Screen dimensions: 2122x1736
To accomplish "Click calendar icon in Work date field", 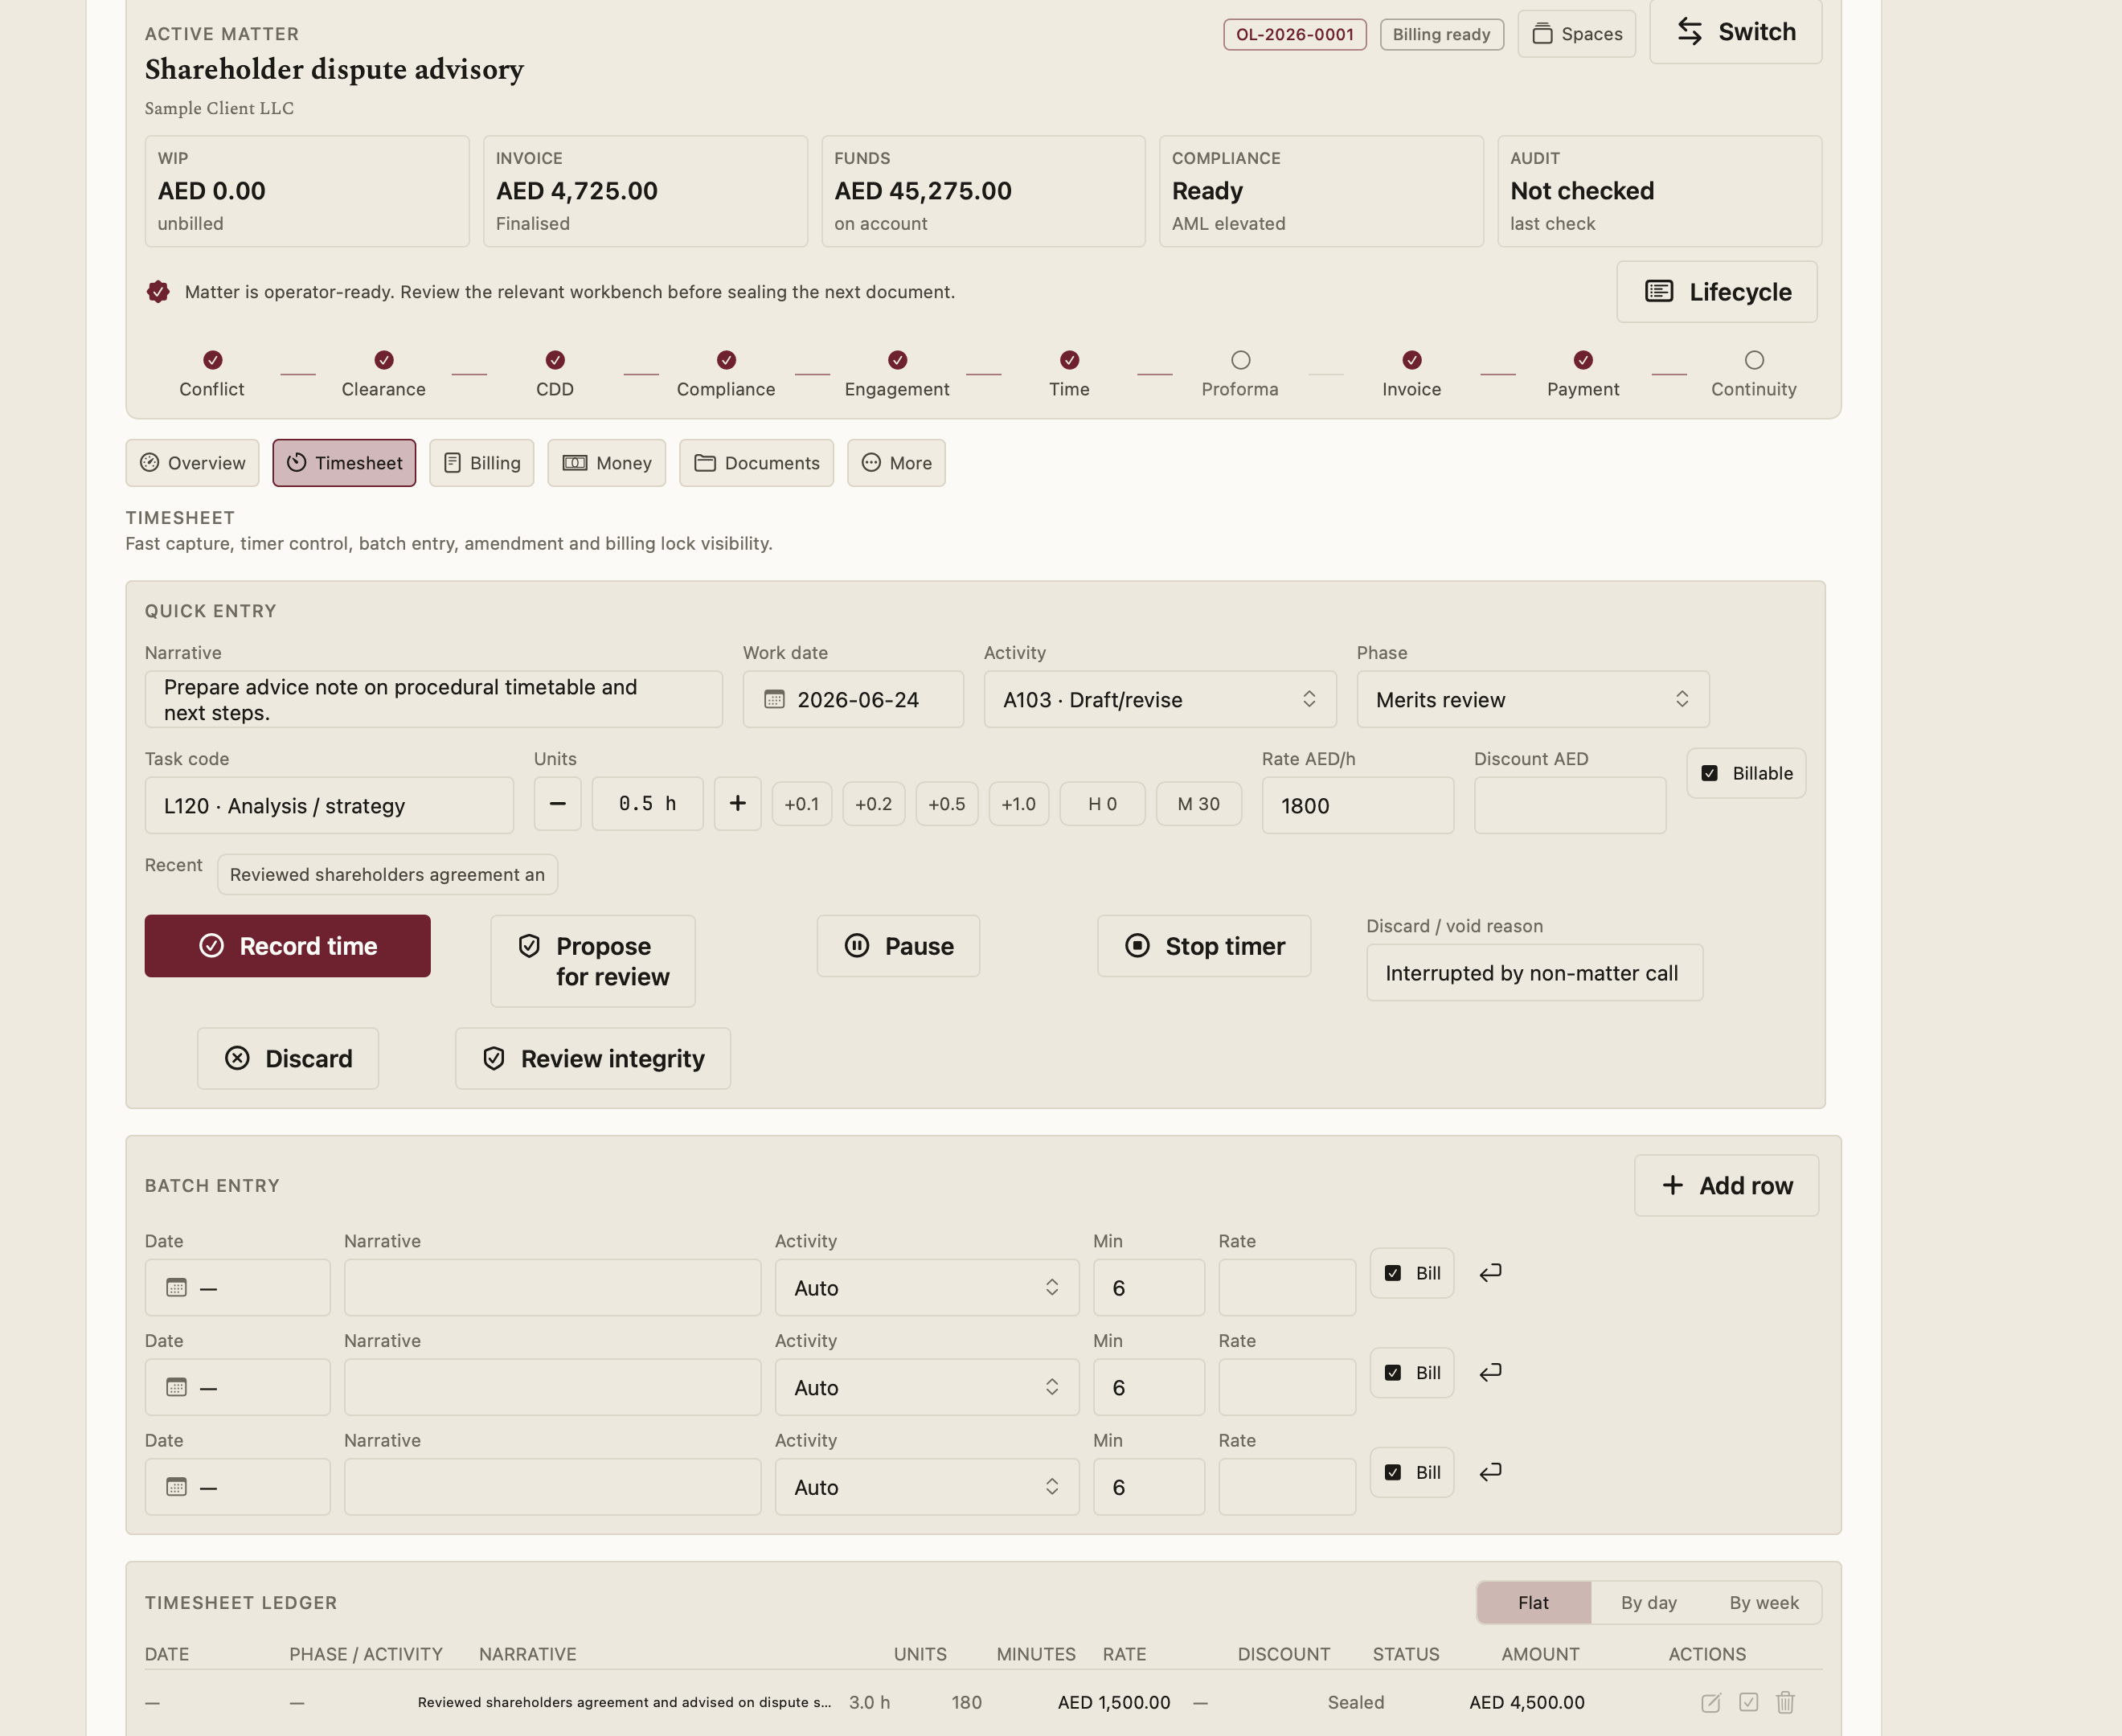I will pos(774,700).
